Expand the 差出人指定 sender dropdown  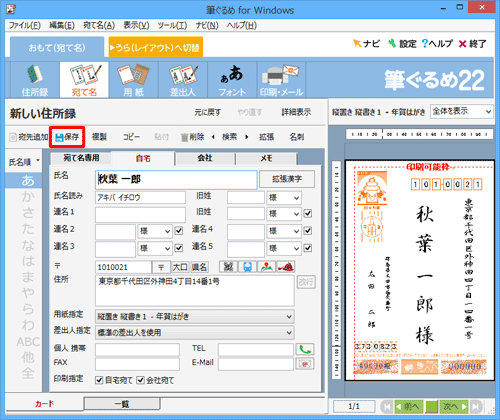[x=195, y=332]
